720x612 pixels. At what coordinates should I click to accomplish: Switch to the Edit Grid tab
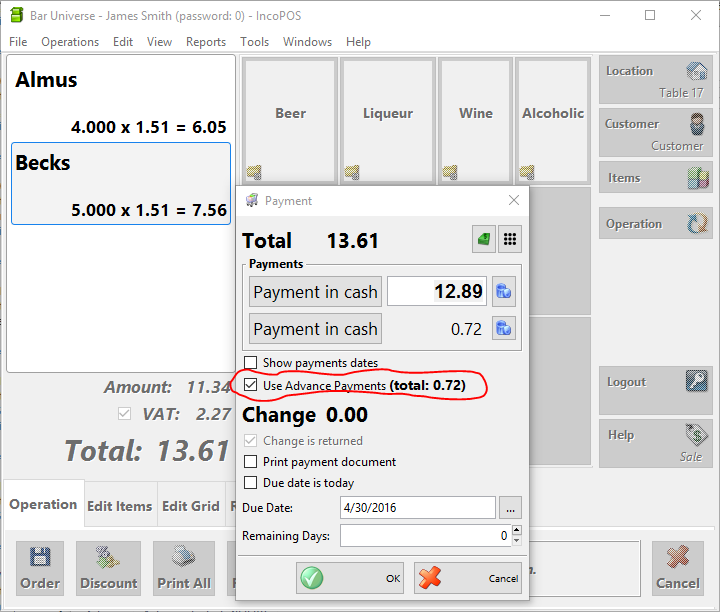191,506
